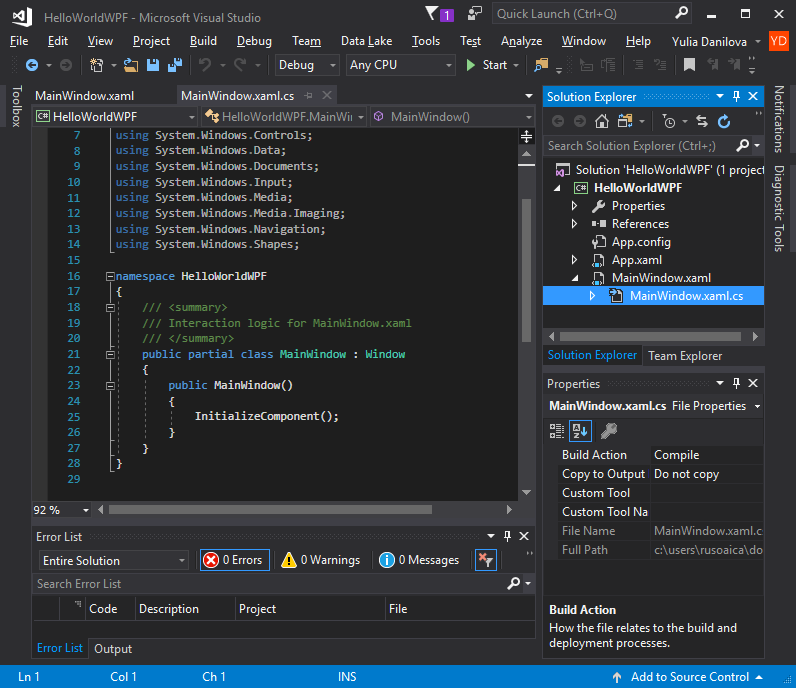Screen dimensions: 796x688
Task: Select App.config in Solution Explorer
Action: pyautogui.click(x=641, y=242)
